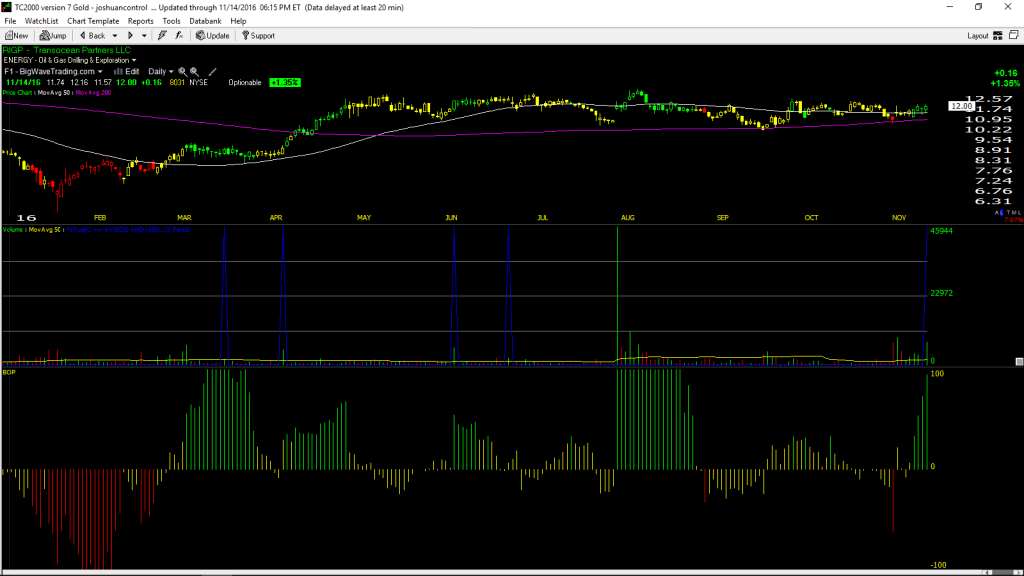Click the lightning bolt icon
Screen dimensions: 1024x576
tap(162, 36)
